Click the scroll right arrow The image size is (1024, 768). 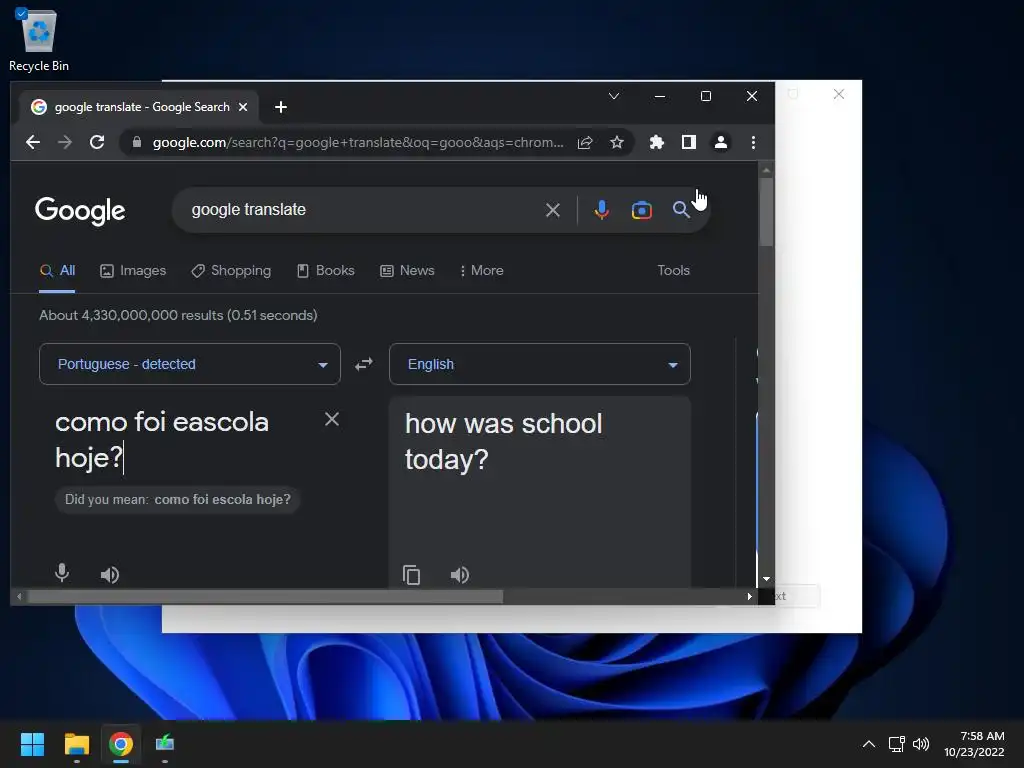[749, 596]
